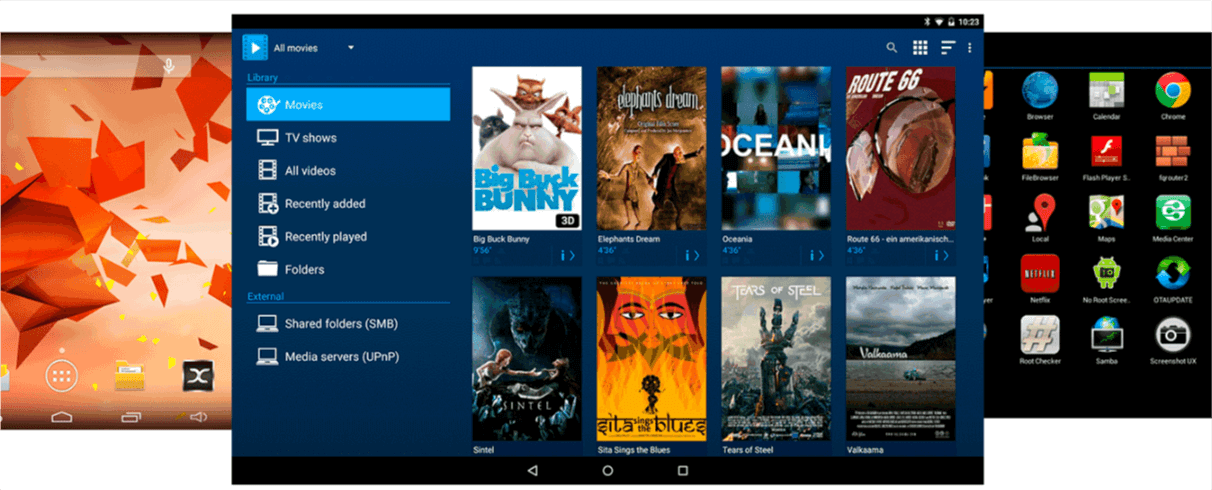Open the Sita Sings the Blues poster
1212x490 pixels.
(x=651, y=359)
